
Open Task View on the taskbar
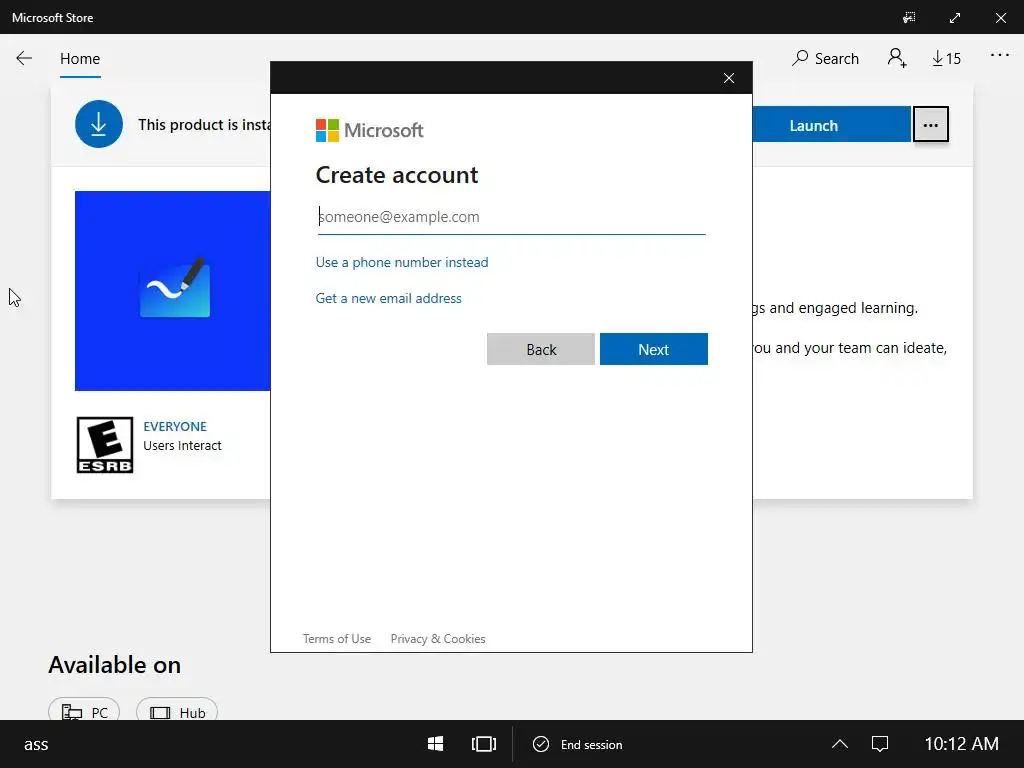point(484,744)
